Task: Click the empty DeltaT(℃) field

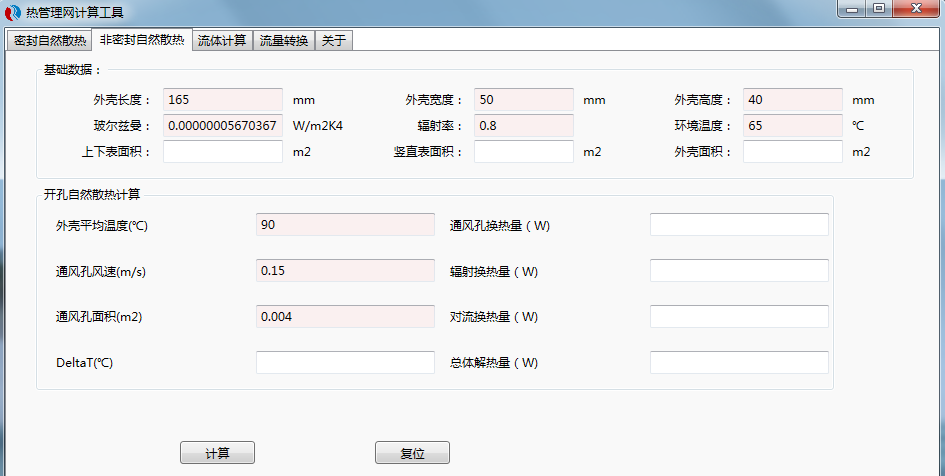Action: tap(345, 362)
